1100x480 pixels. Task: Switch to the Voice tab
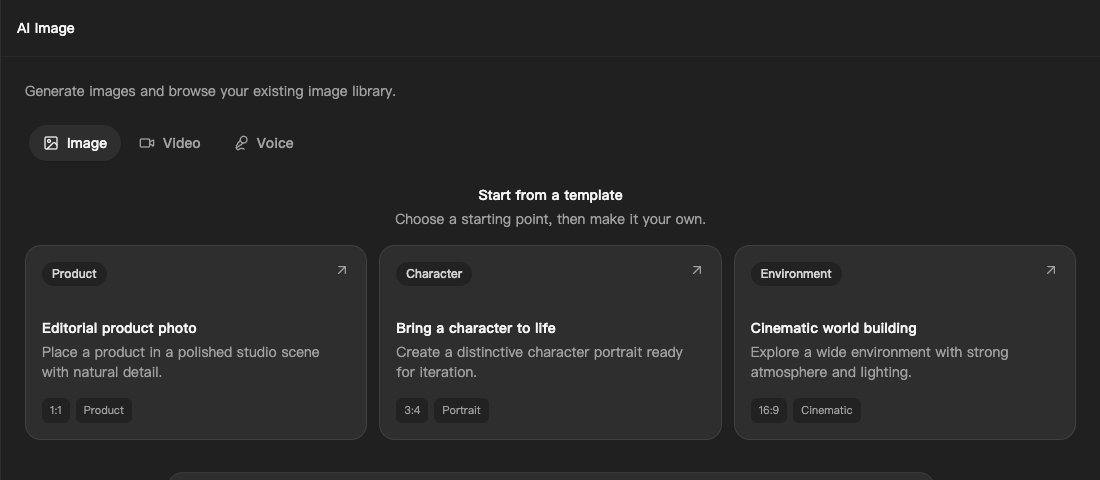pos(264,143)
